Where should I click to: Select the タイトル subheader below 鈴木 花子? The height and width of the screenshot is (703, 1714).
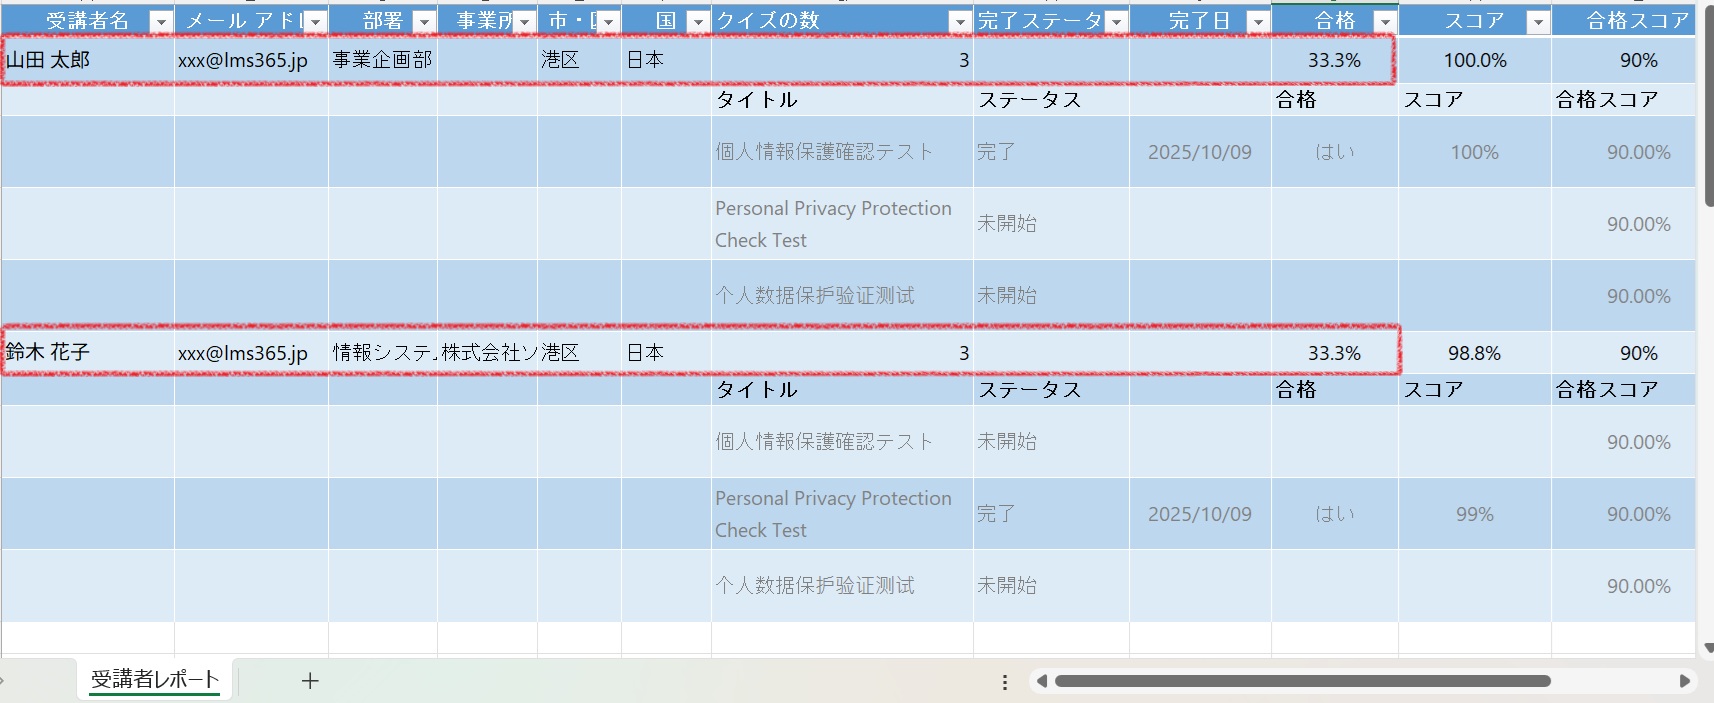tap(842, 390)
